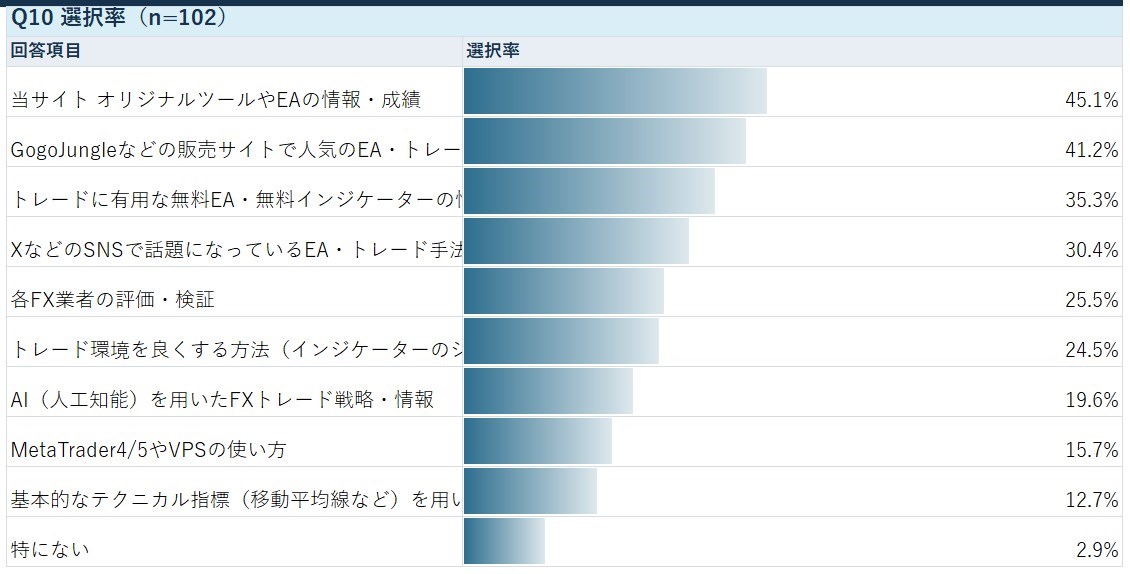1130x574 pixels.
Task: Click the bar for the 41.2% row
Action: click(605, 141)
